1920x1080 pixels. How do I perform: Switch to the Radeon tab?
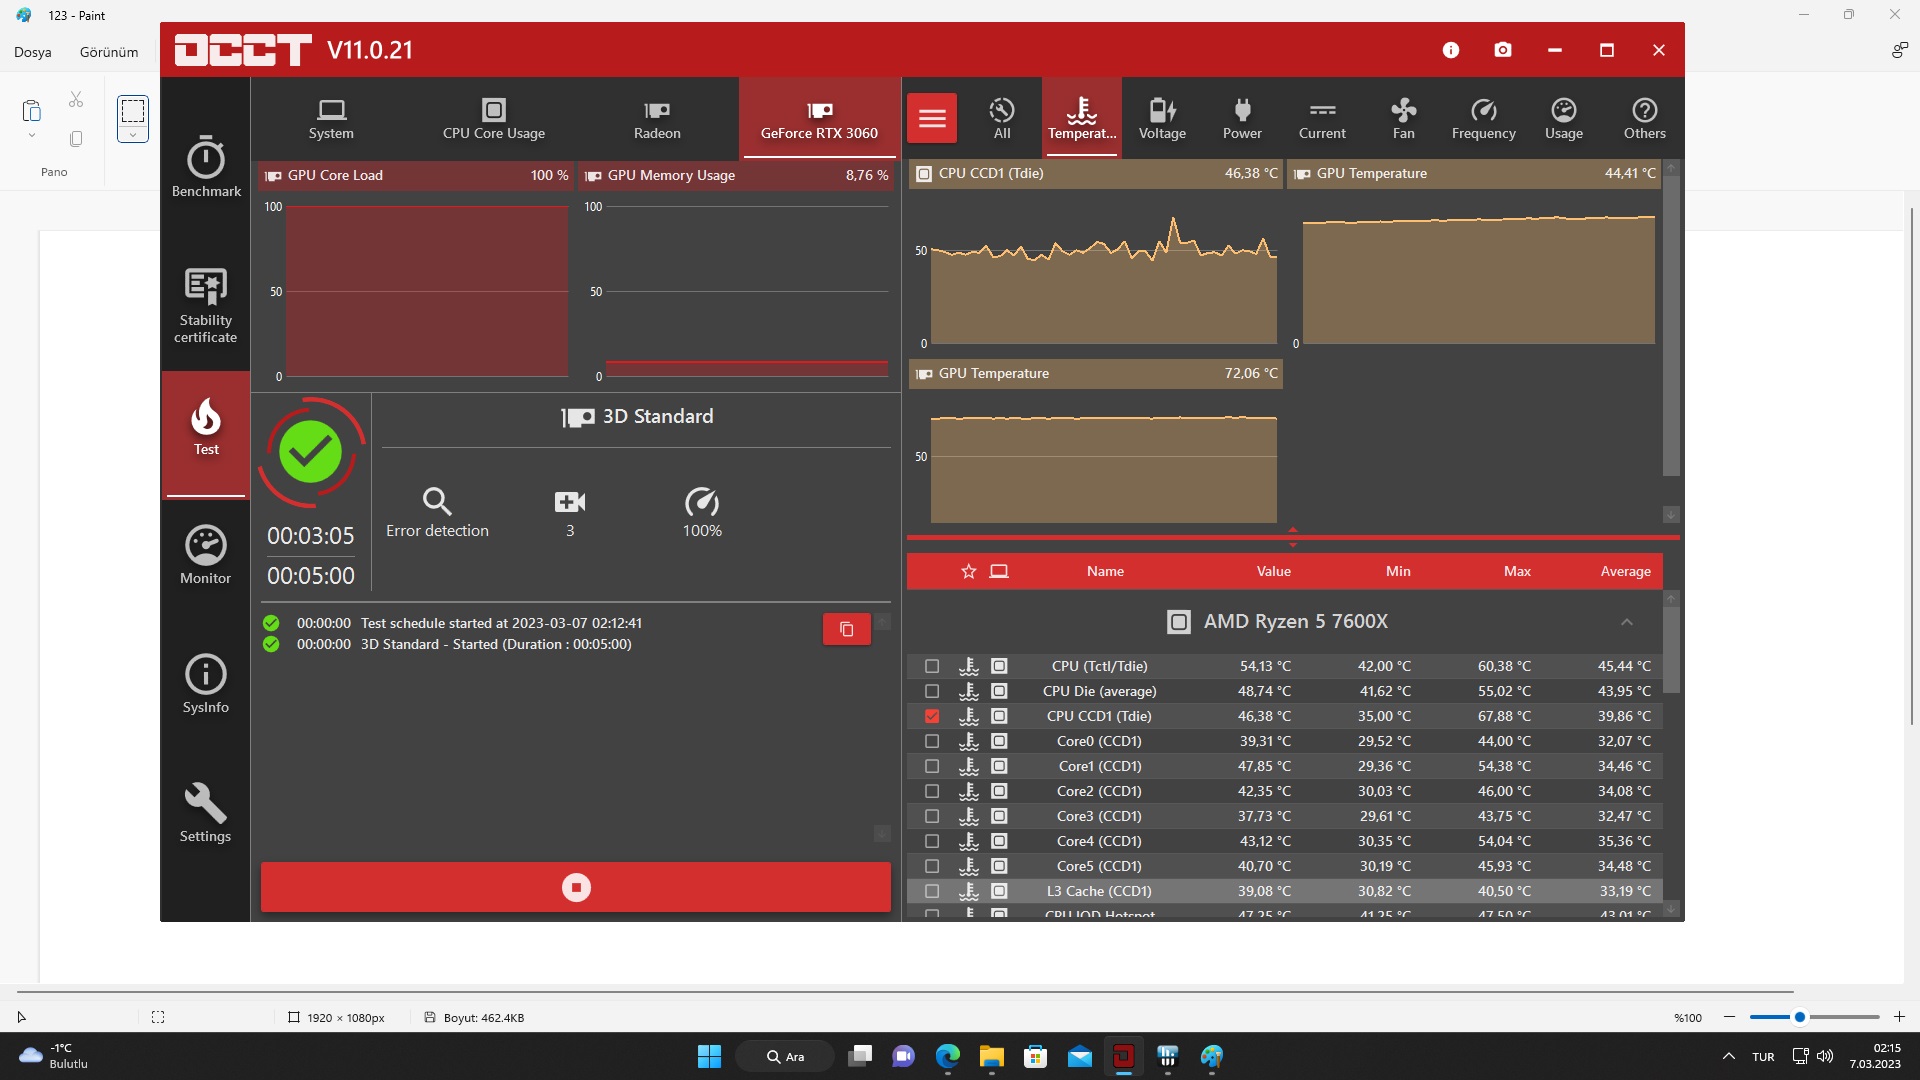point(657,118)
